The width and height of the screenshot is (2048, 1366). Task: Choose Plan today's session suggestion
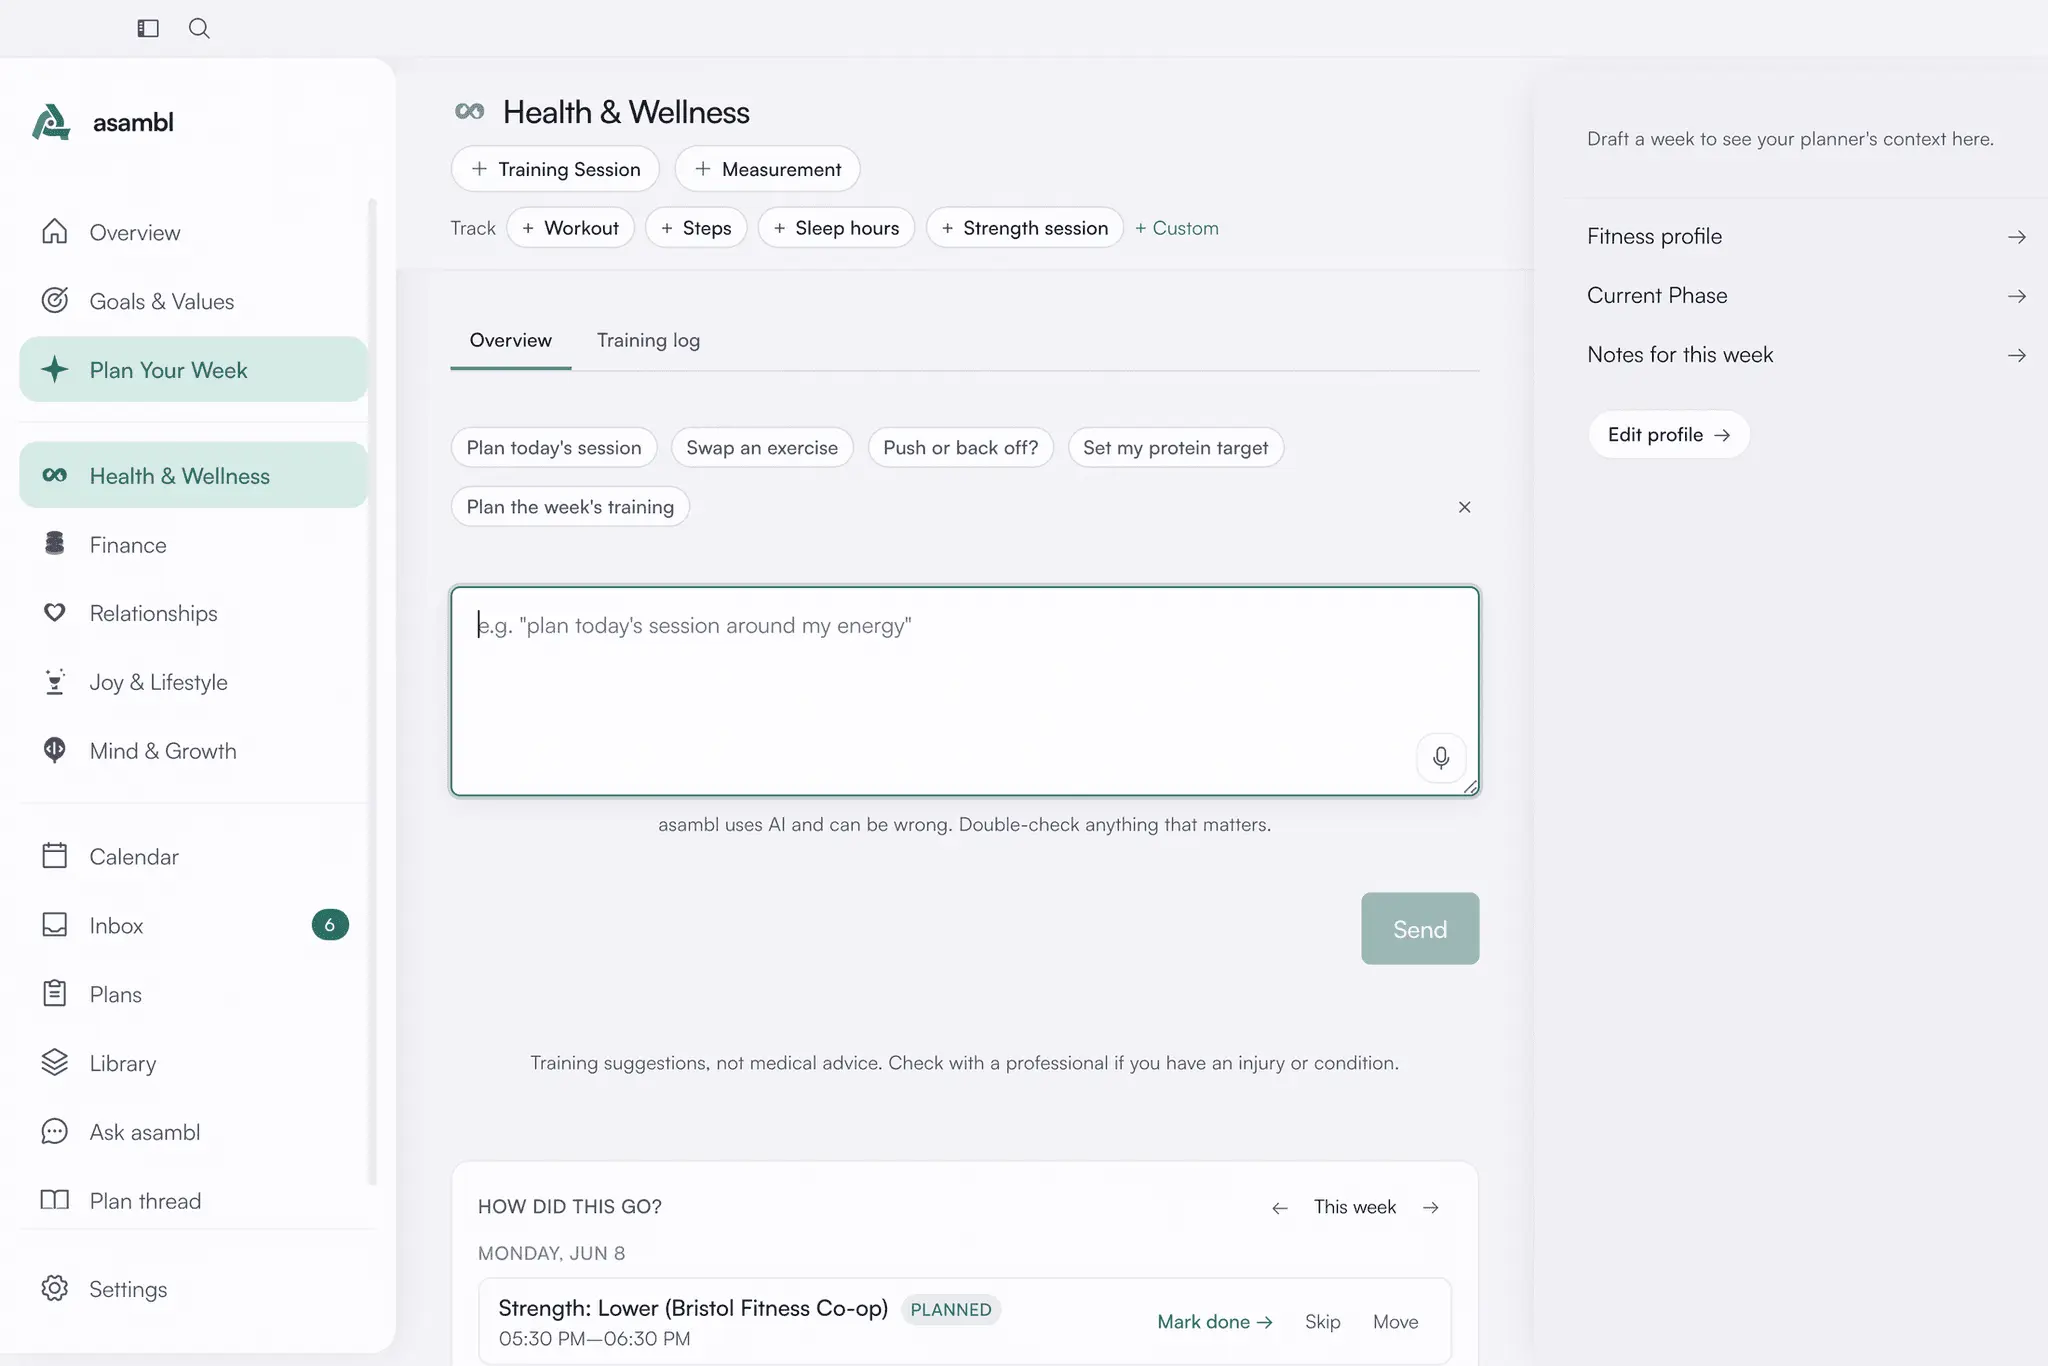(554, 448)
